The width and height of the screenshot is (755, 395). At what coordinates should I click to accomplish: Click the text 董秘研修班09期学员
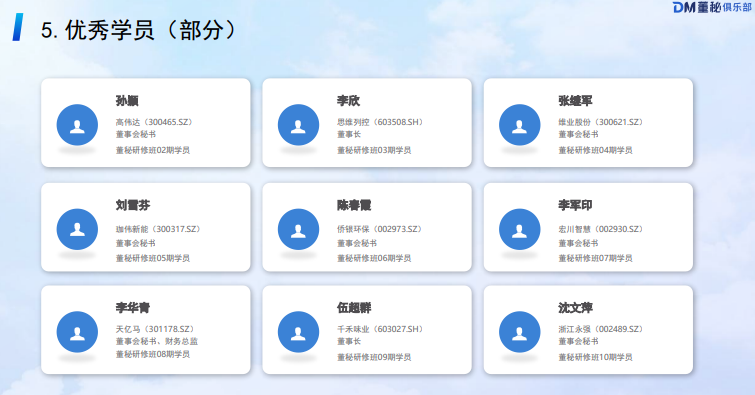click(374, 357)
